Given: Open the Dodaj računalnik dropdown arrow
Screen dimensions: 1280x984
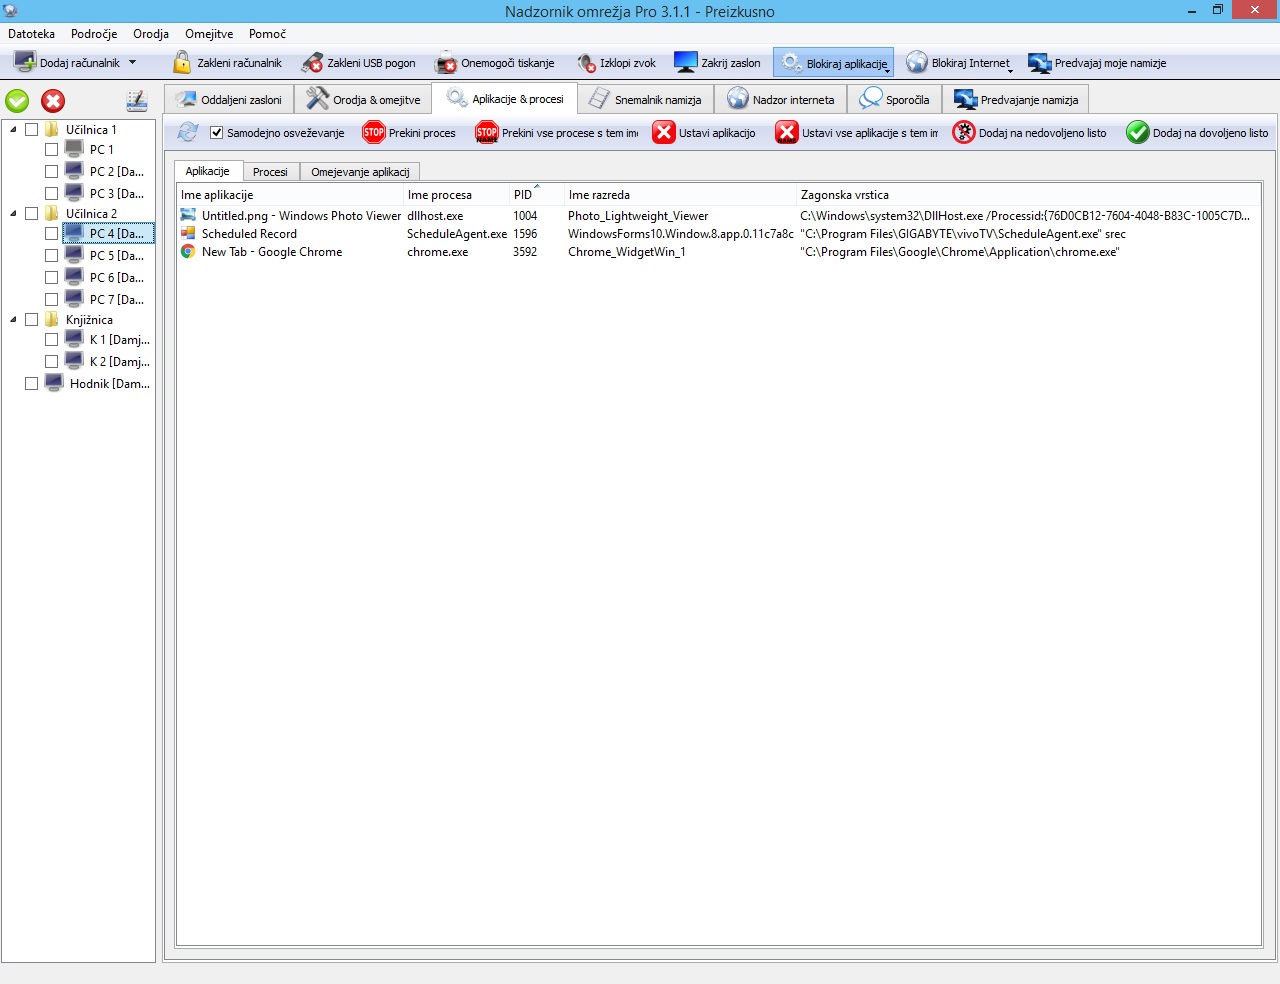Looking at the screenshot, I should (132, 63).
